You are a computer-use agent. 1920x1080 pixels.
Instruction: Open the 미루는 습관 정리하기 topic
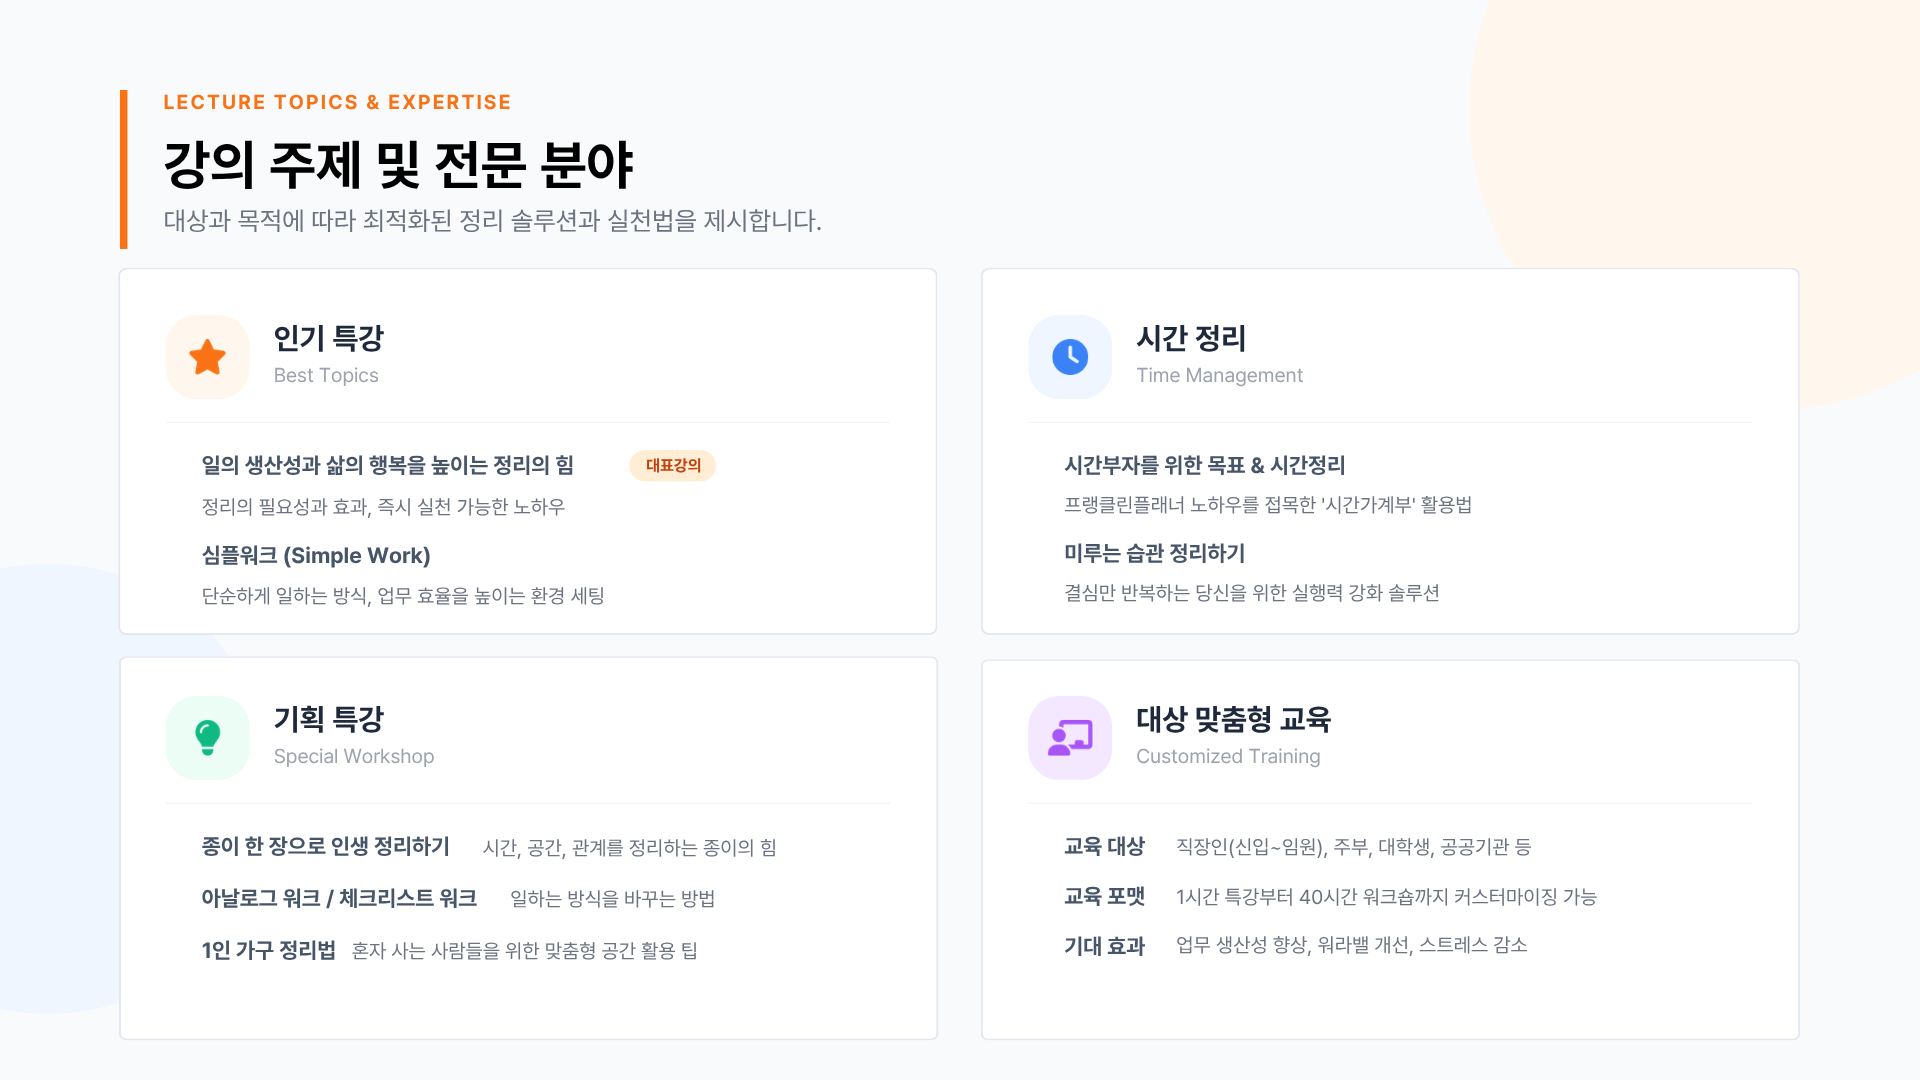pyautogui.click(x=1154, y=554)
